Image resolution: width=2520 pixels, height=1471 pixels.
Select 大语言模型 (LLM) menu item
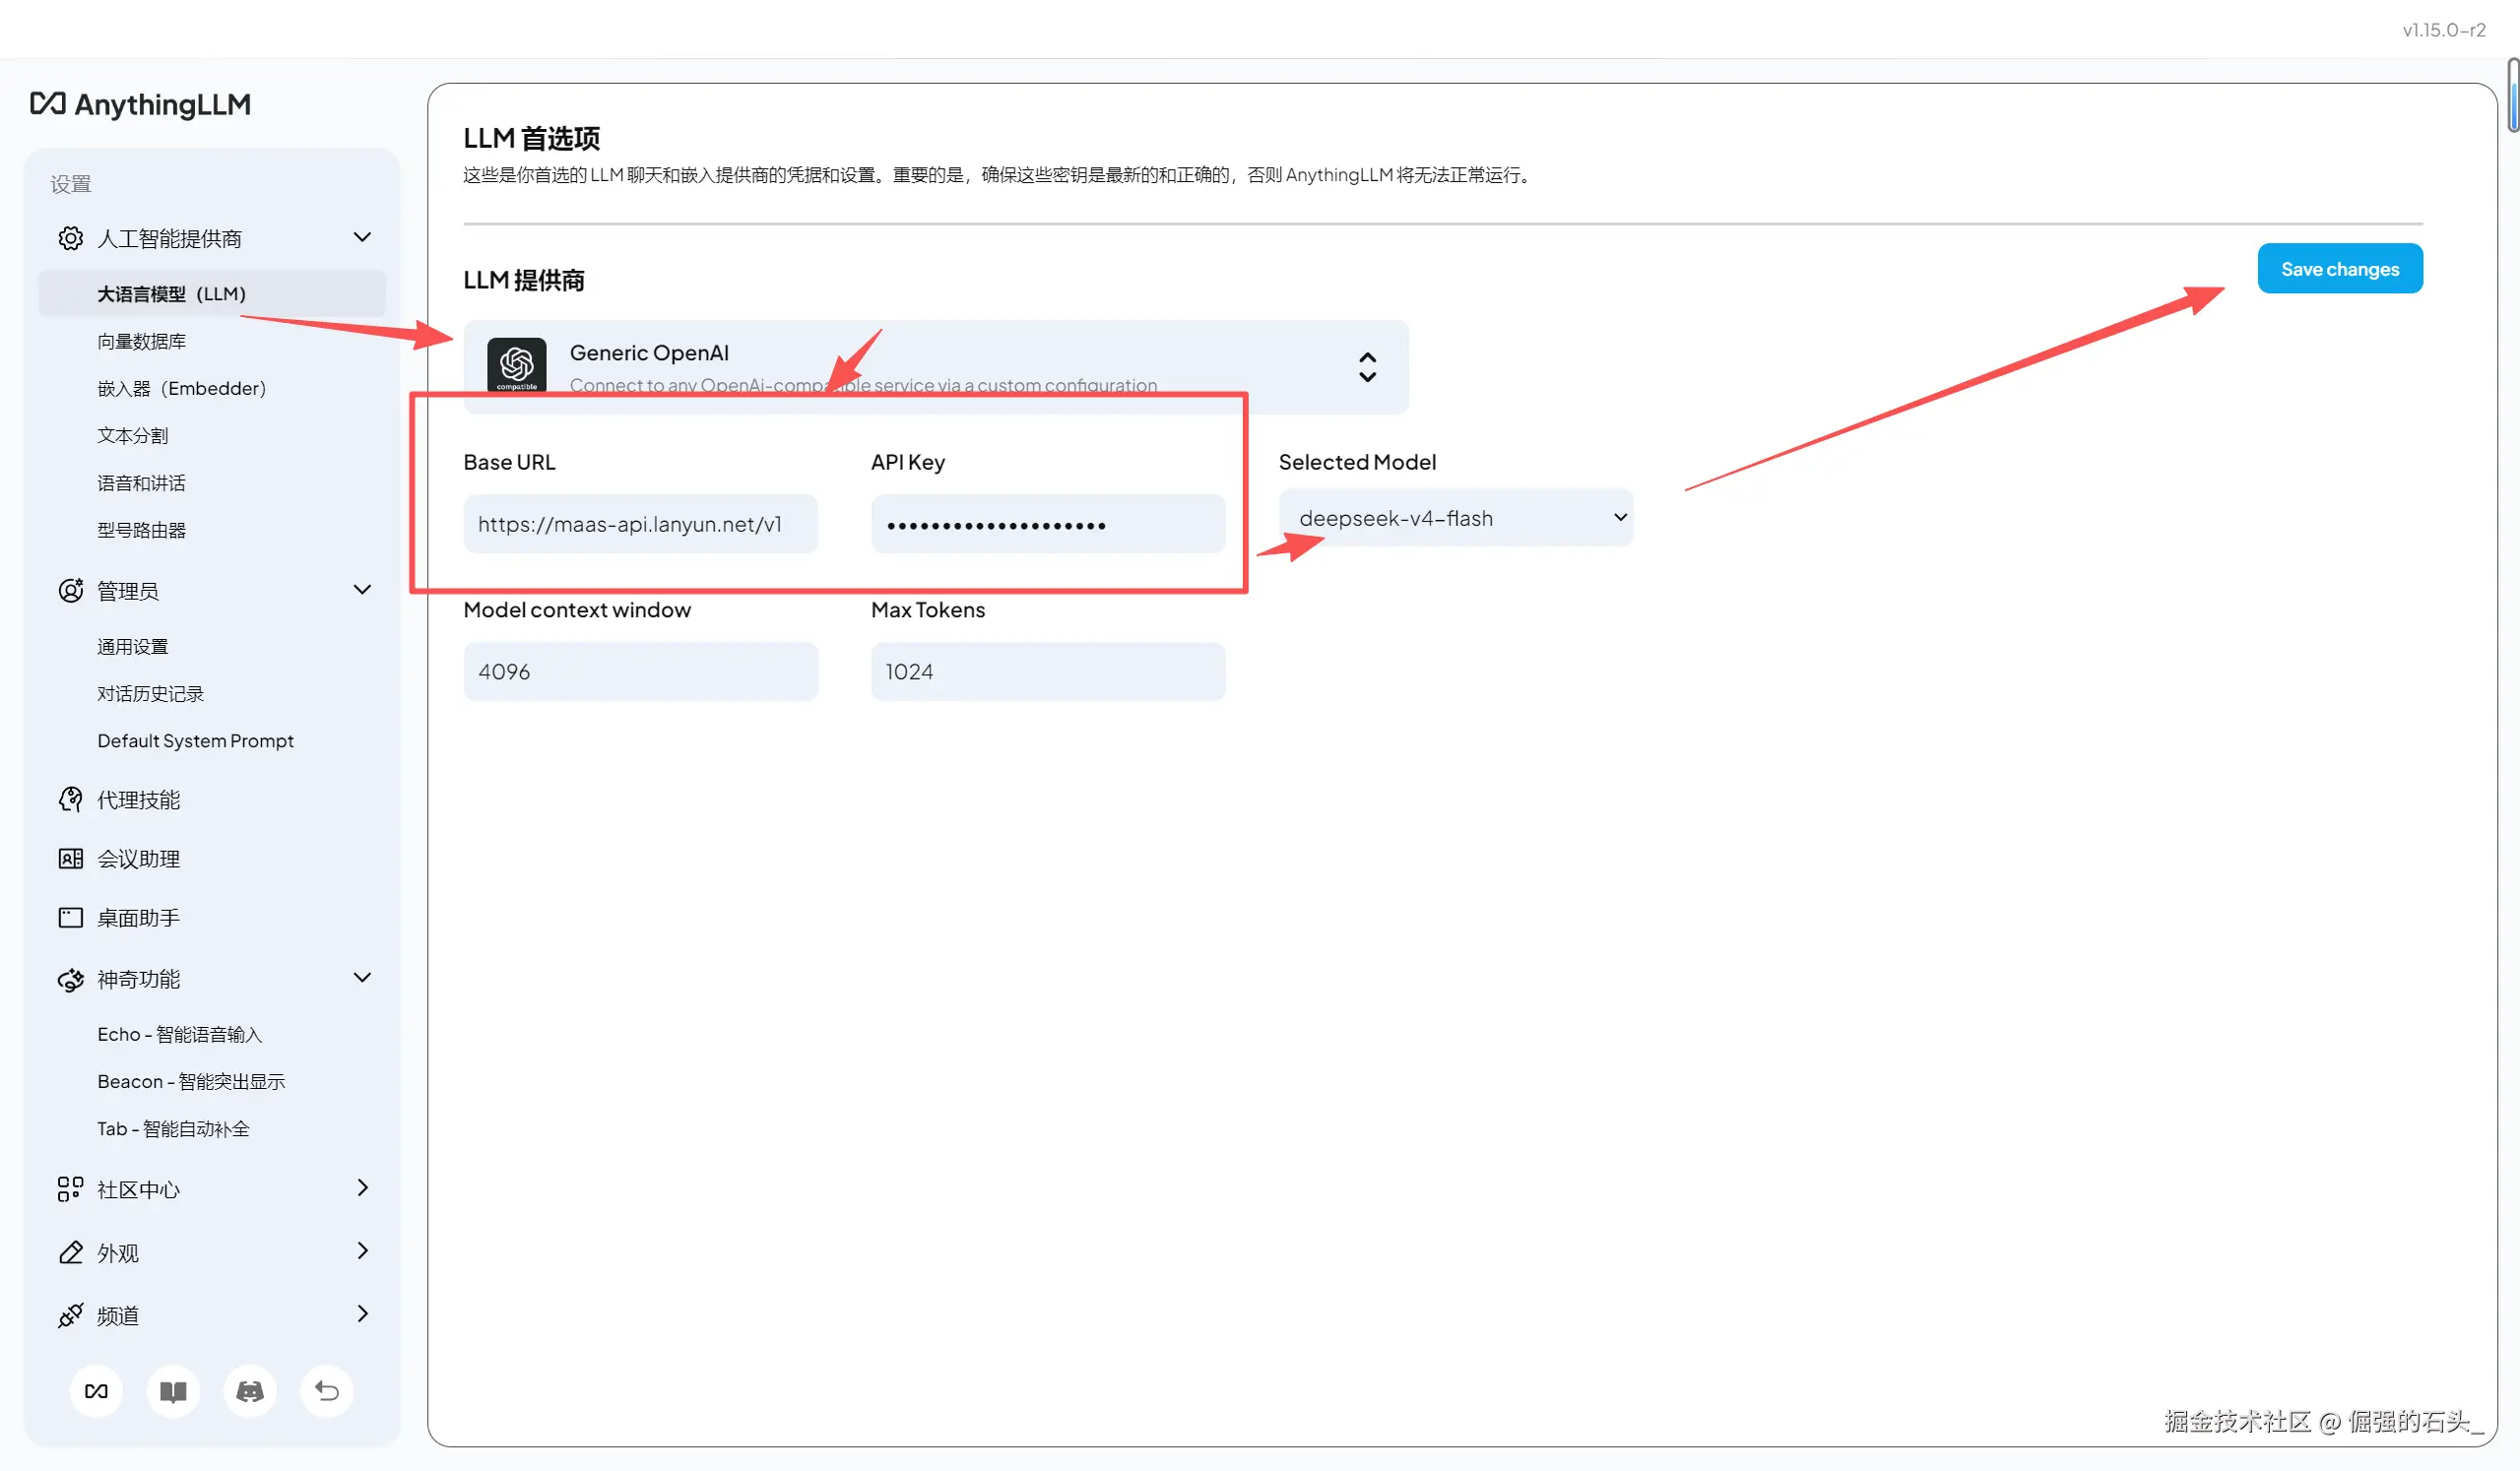[212, 293]
